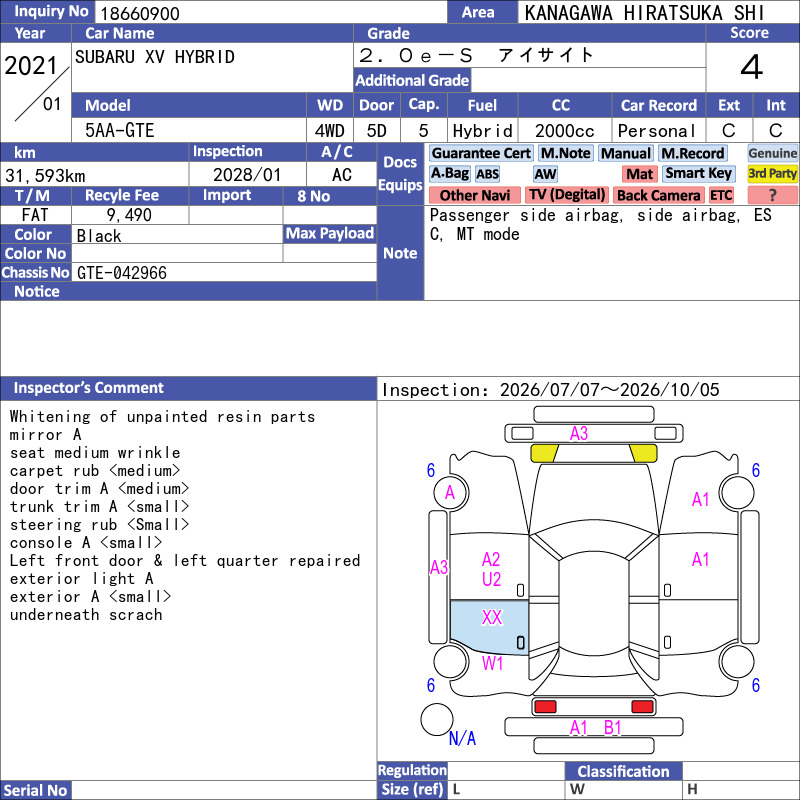Select area KANAGAWA HIRATSUKA SHI
Image resolution: width=800 pixels, height=800 pixels.
[644, 13]
